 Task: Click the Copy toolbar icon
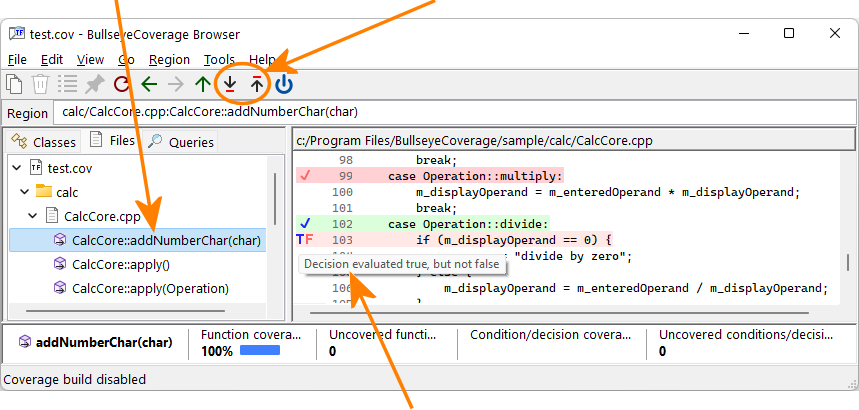pyautogui.click(x=15, y=84)
